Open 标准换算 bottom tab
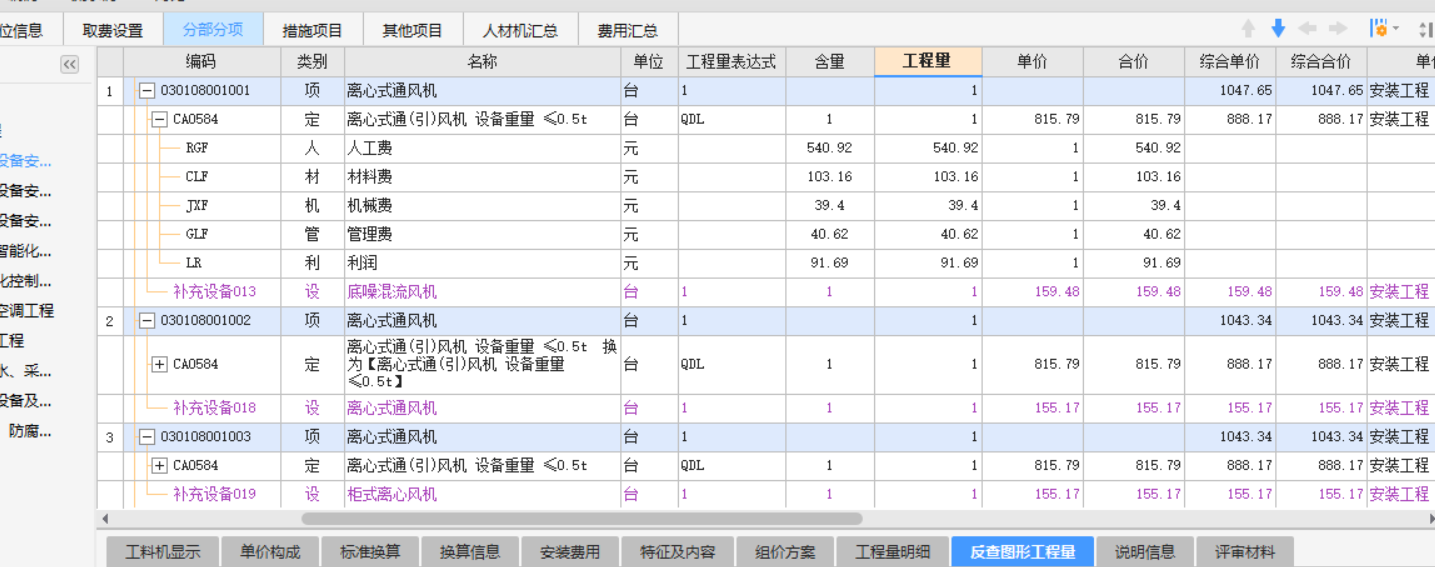 [x=370, y=552]
